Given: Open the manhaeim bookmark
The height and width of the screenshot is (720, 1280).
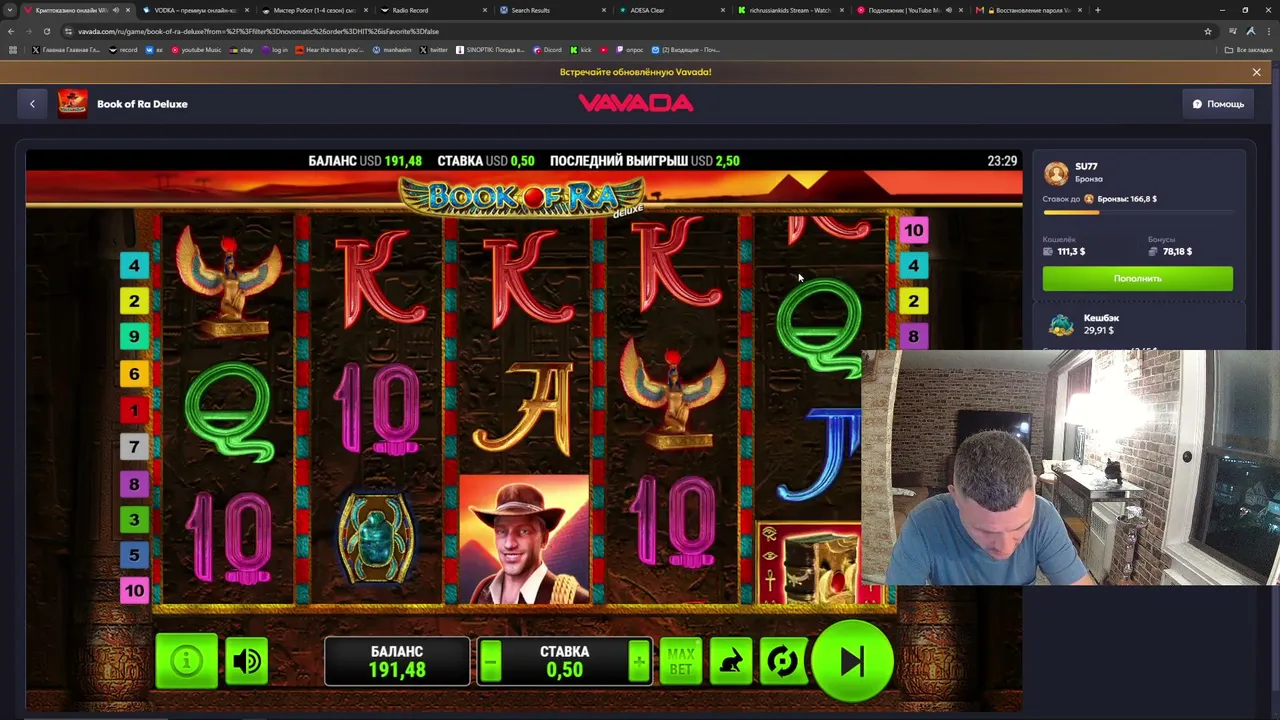Looking at the screenshot, I should tap(392, 50).
